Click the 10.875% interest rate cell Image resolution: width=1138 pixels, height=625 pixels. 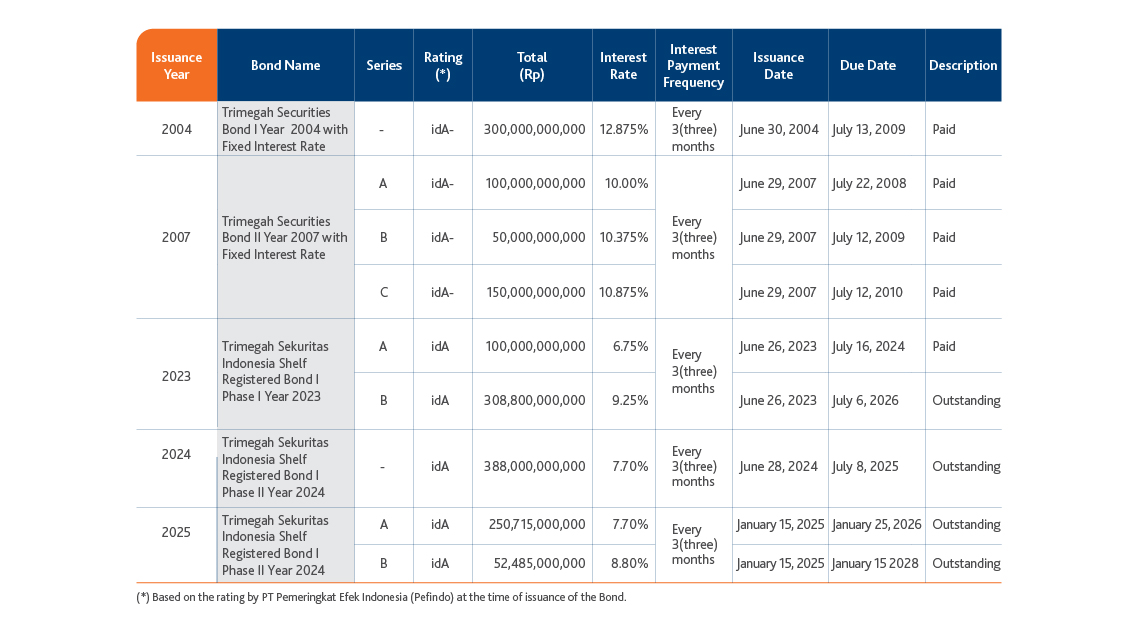(x=623, y=293)
